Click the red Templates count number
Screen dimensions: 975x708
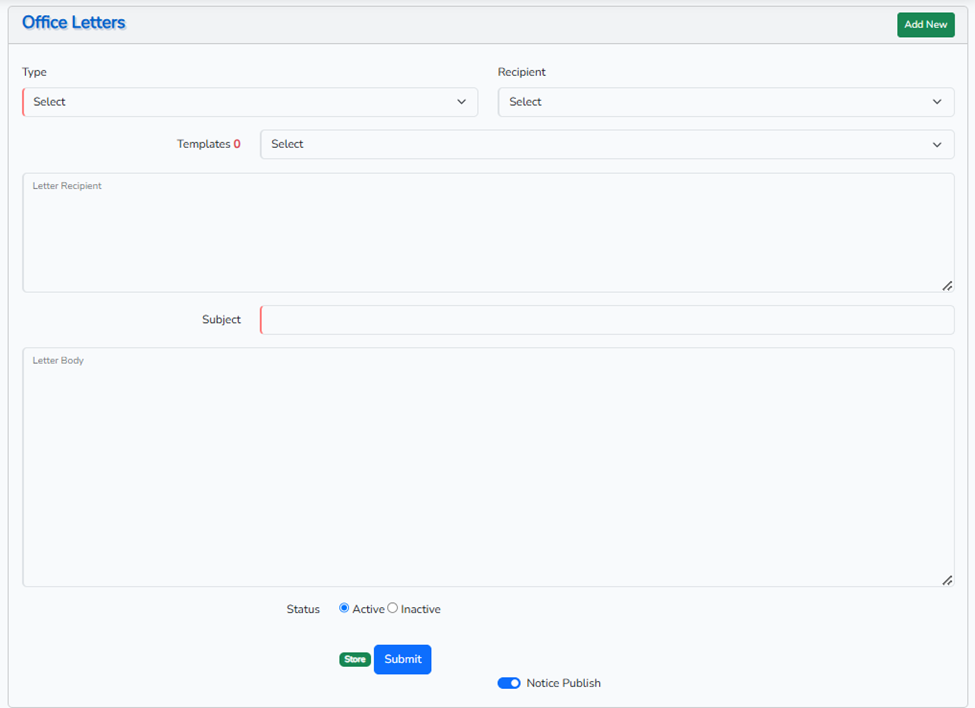[x=237, y=144]
